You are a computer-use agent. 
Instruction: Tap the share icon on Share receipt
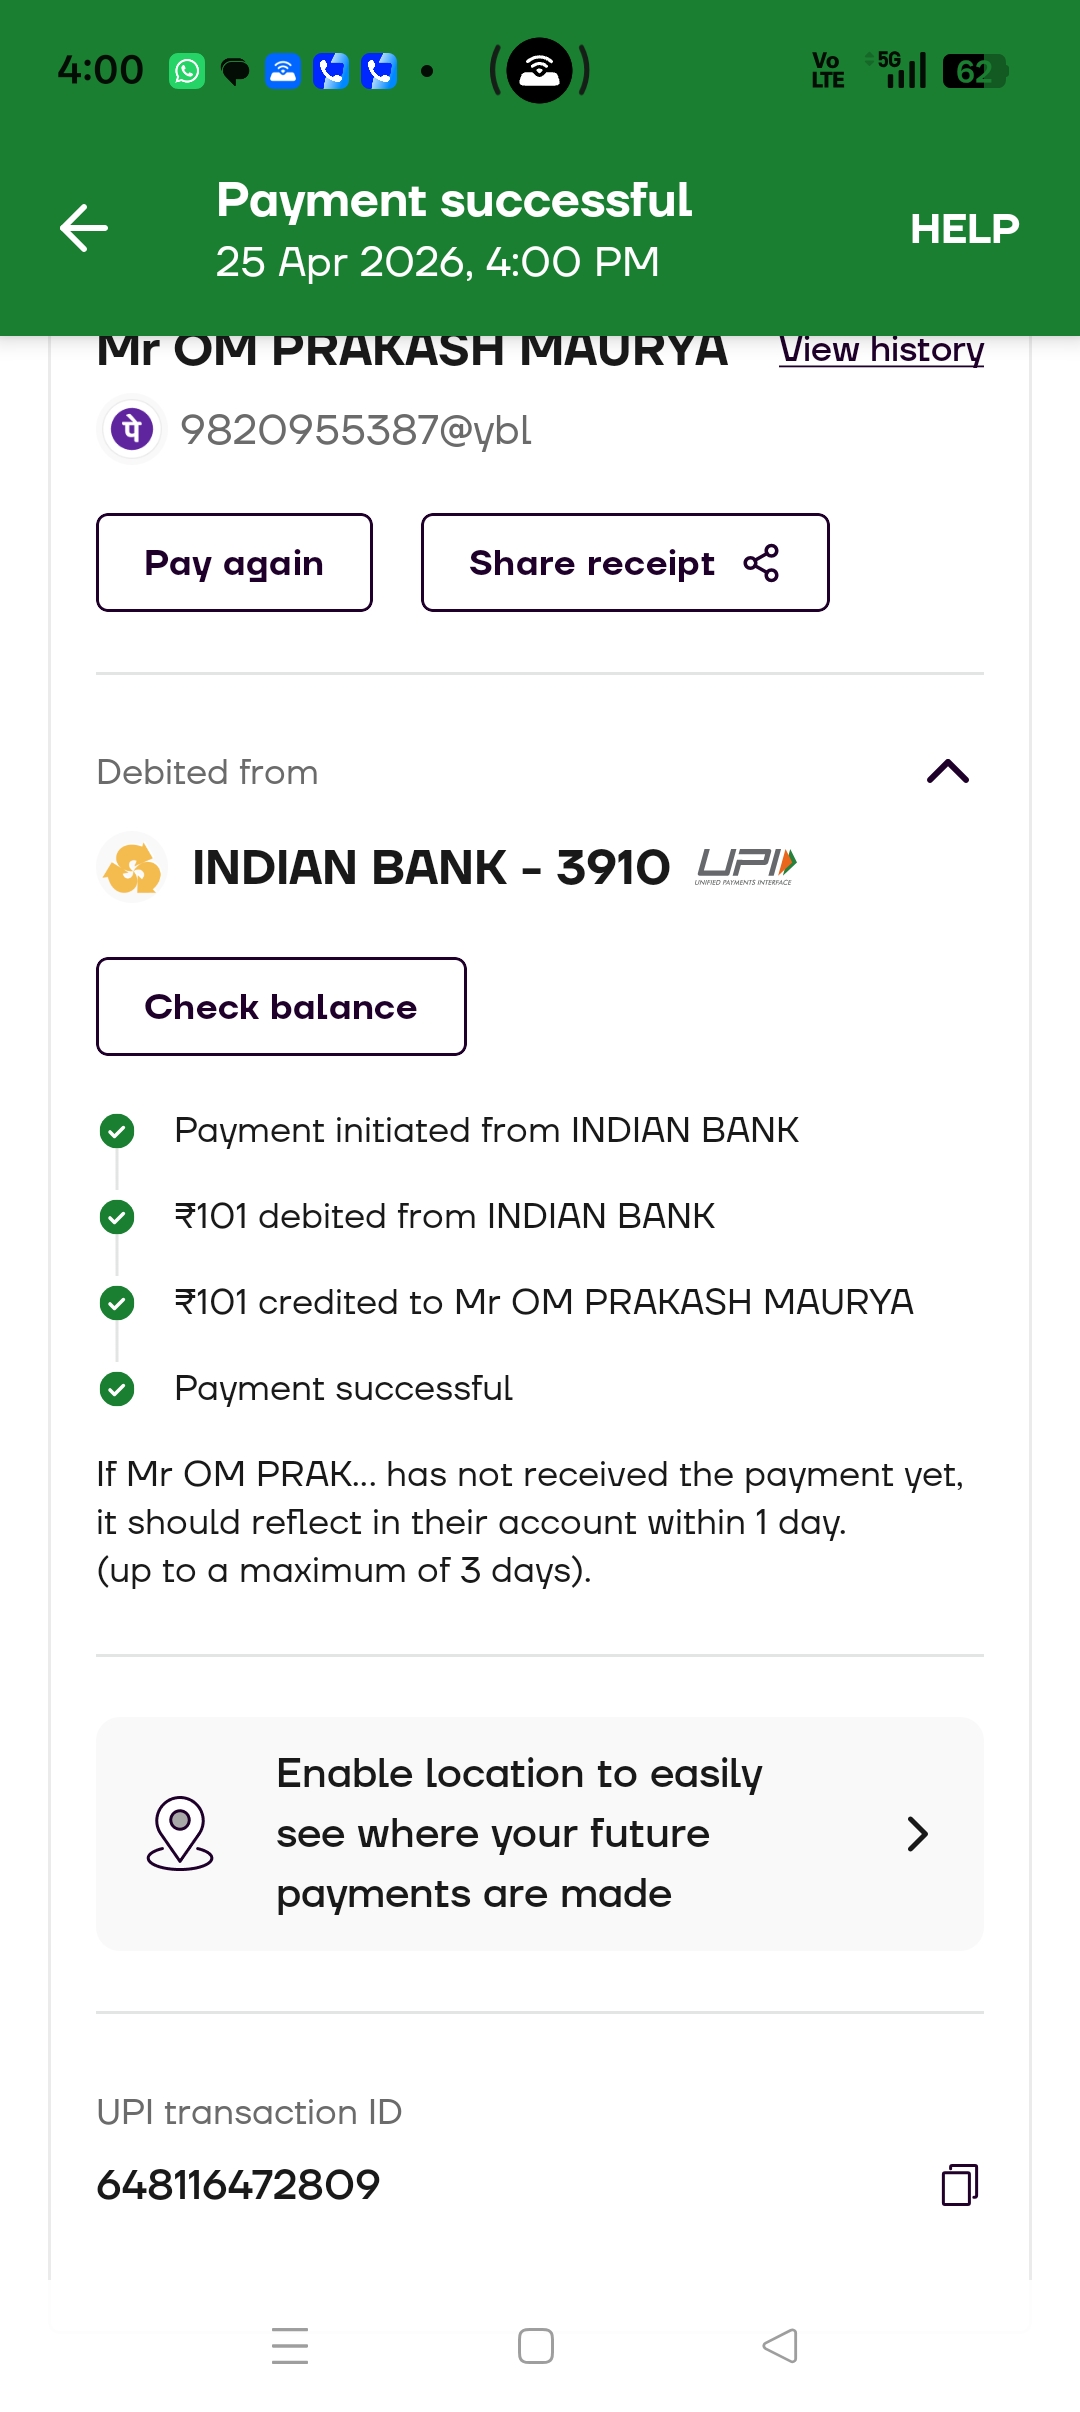(761, 563)
